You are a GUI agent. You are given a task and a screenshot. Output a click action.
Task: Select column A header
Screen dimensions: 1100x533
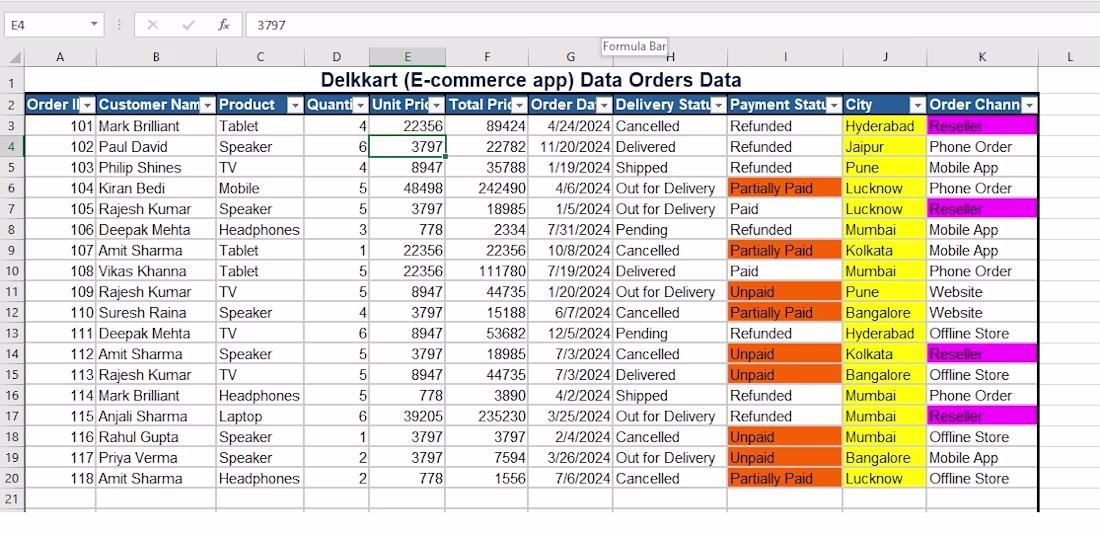pos(60,57)
